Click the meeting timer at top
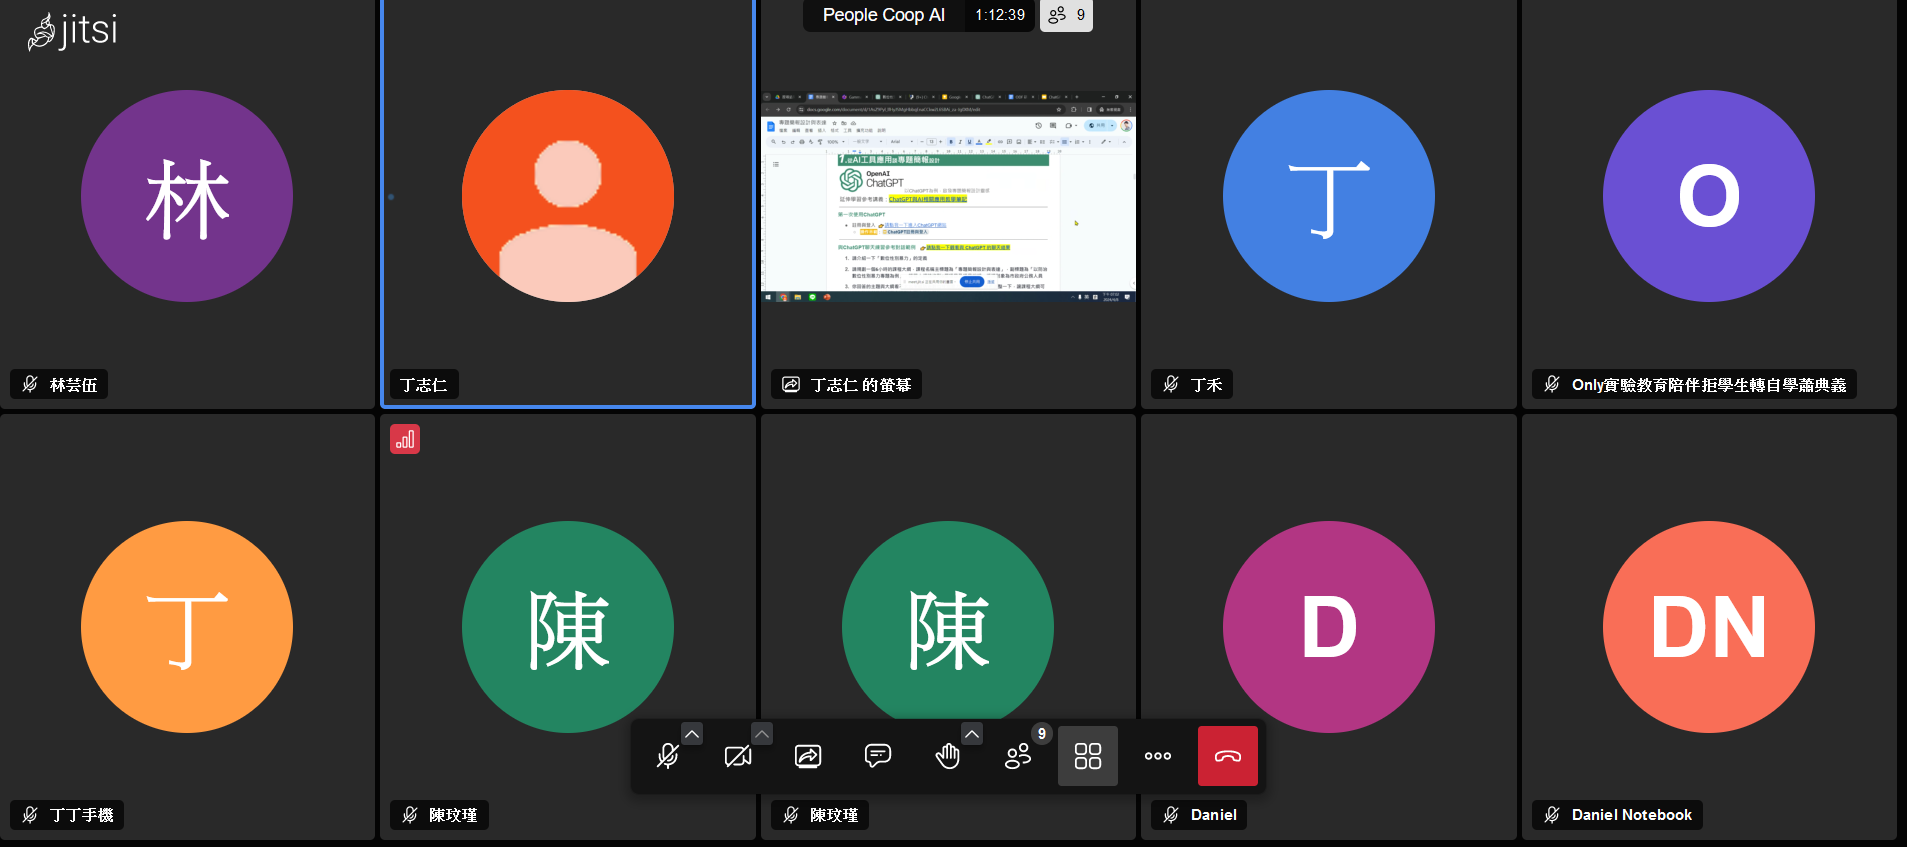This screenshot has width=1907, height=847. [1000, 15]
